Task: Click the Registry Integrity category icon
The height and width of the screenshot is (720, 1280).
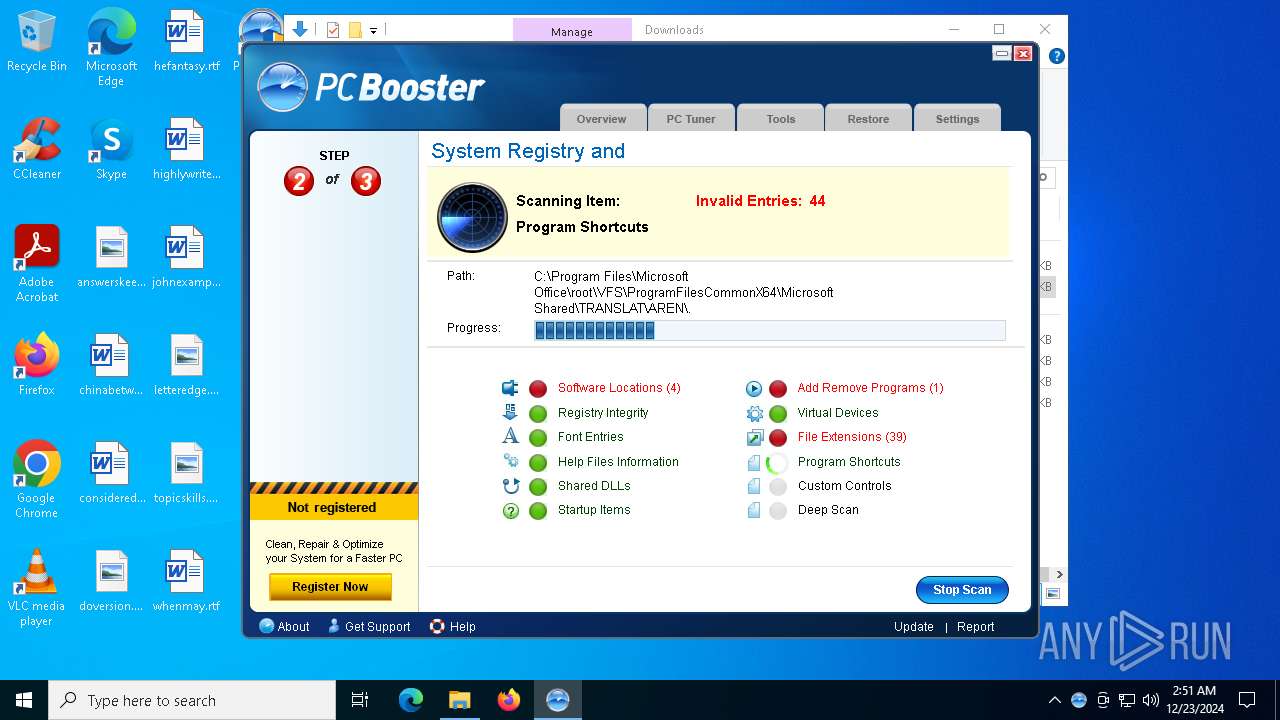Action: pyautogui.click(x=510, y=412)
